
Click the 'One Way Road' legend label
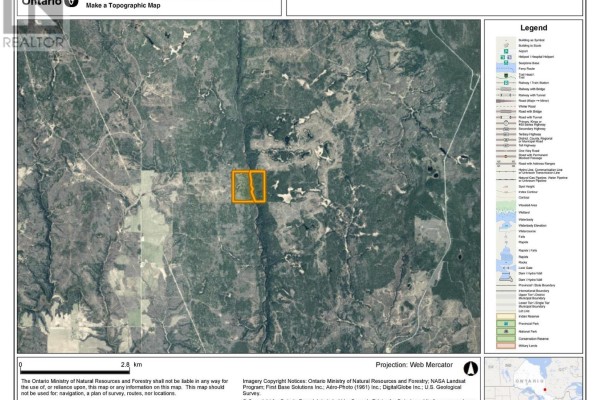(528, 150)
